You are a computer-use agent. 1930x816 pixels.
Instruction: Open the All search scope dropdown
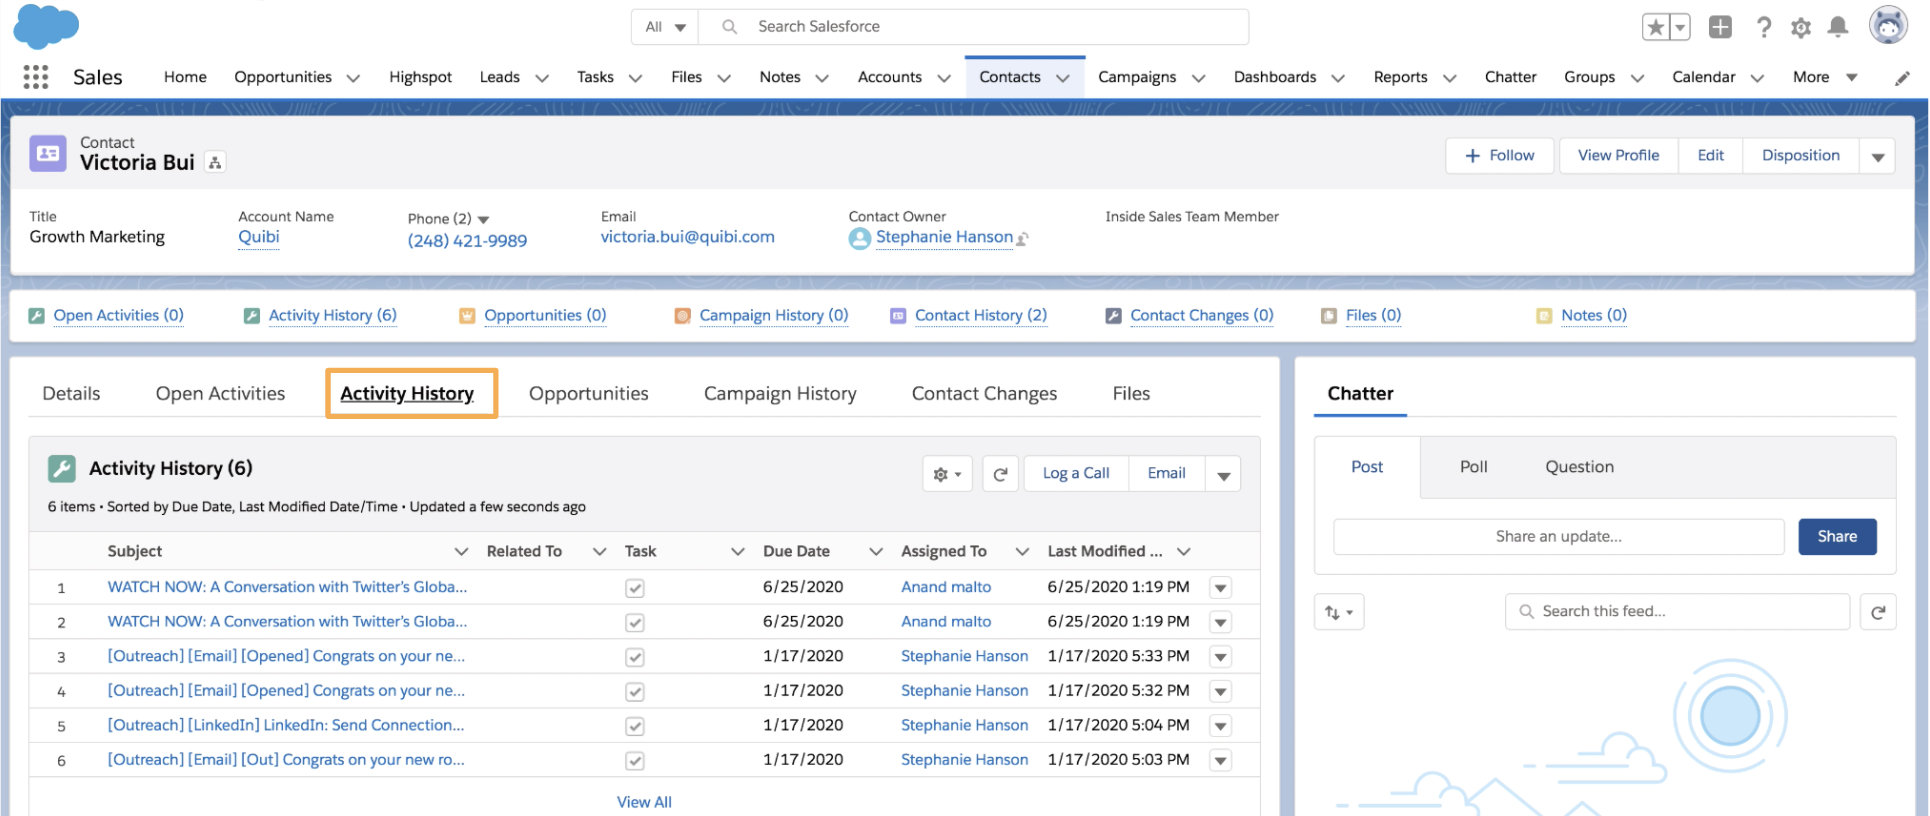click(665, 27)
